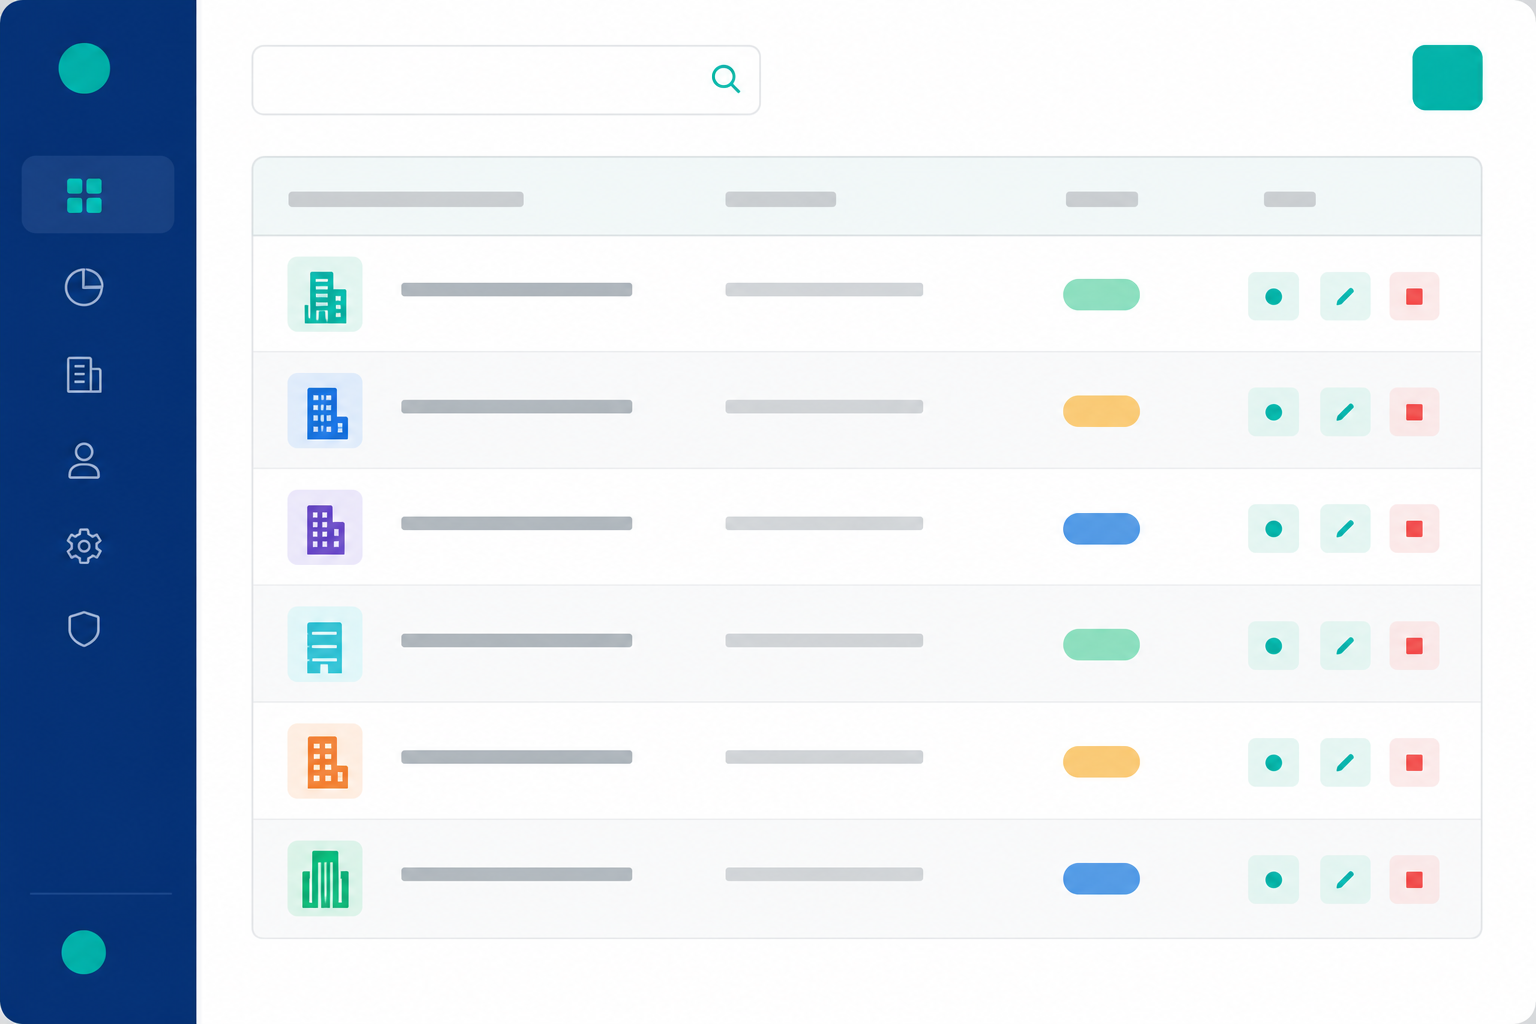
Task: Click green status pill in teal building row
Action: click(x=1101, y=295)
